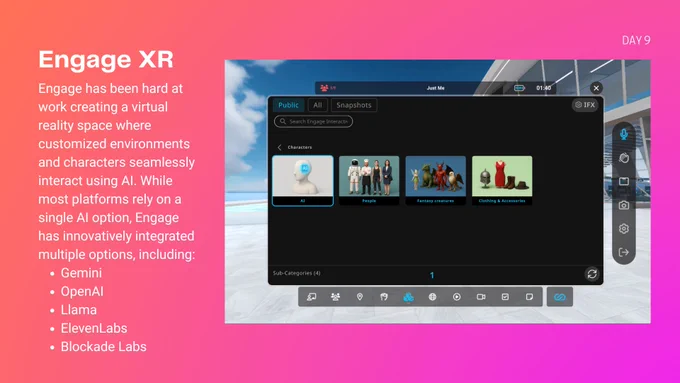Click the ElevenLabs bullet item
This screenshot has width=680, height=383.
click(94, 328)
